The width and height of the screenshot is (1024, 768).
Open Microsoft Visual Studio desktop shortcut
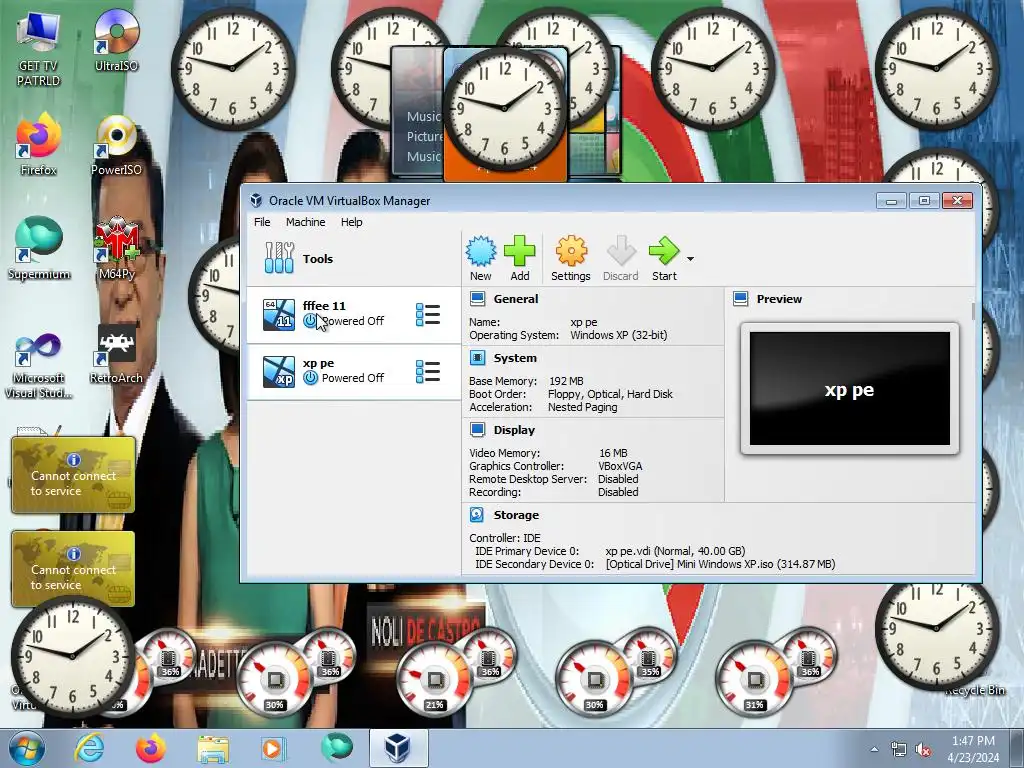[39, 366]
